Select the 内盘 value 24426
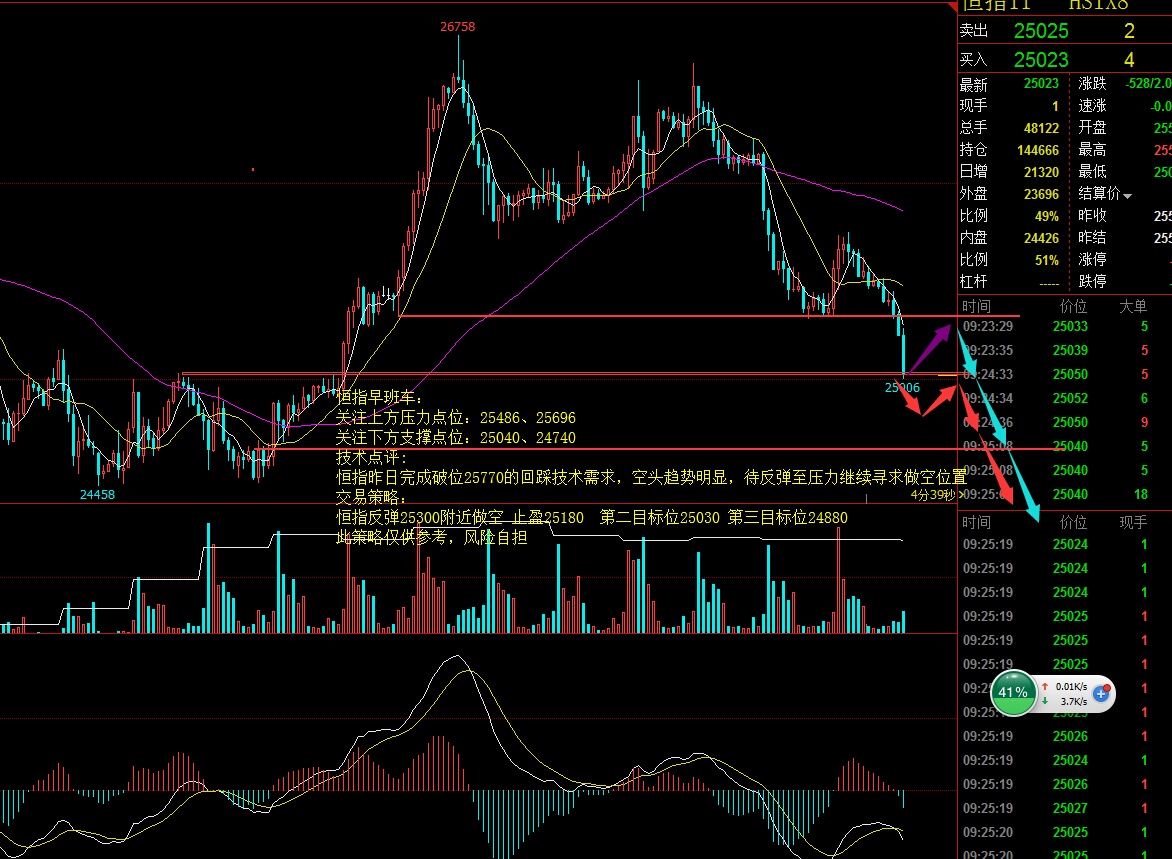This screenshot has height=859, width=1172. point(1041,238)
